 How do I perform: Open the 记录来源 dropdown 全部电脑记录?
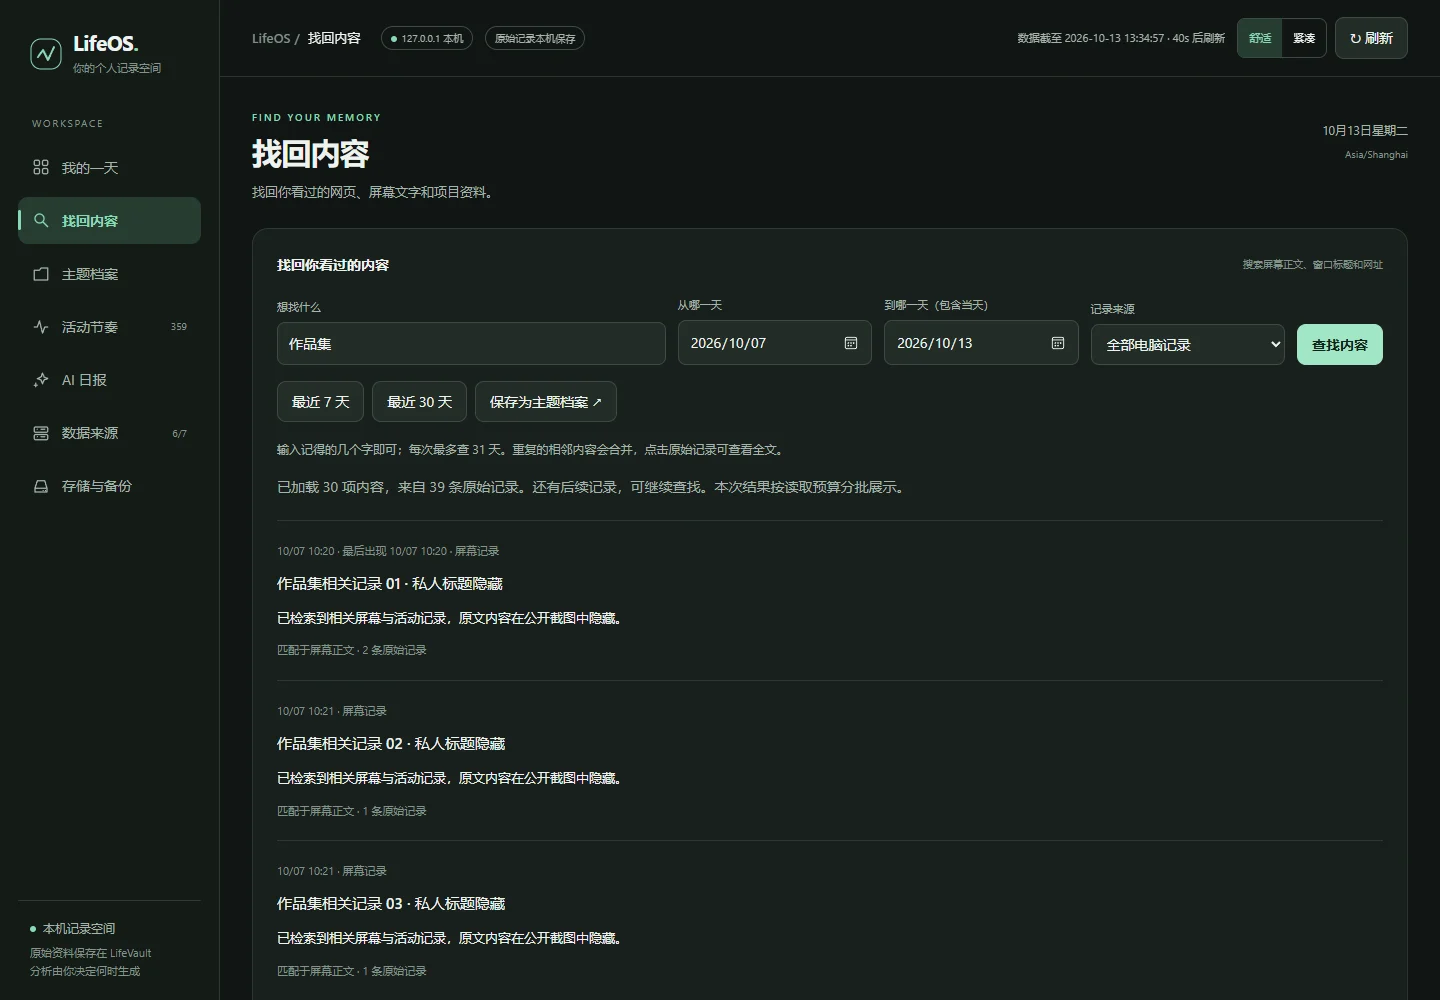tap(1188, 345)
